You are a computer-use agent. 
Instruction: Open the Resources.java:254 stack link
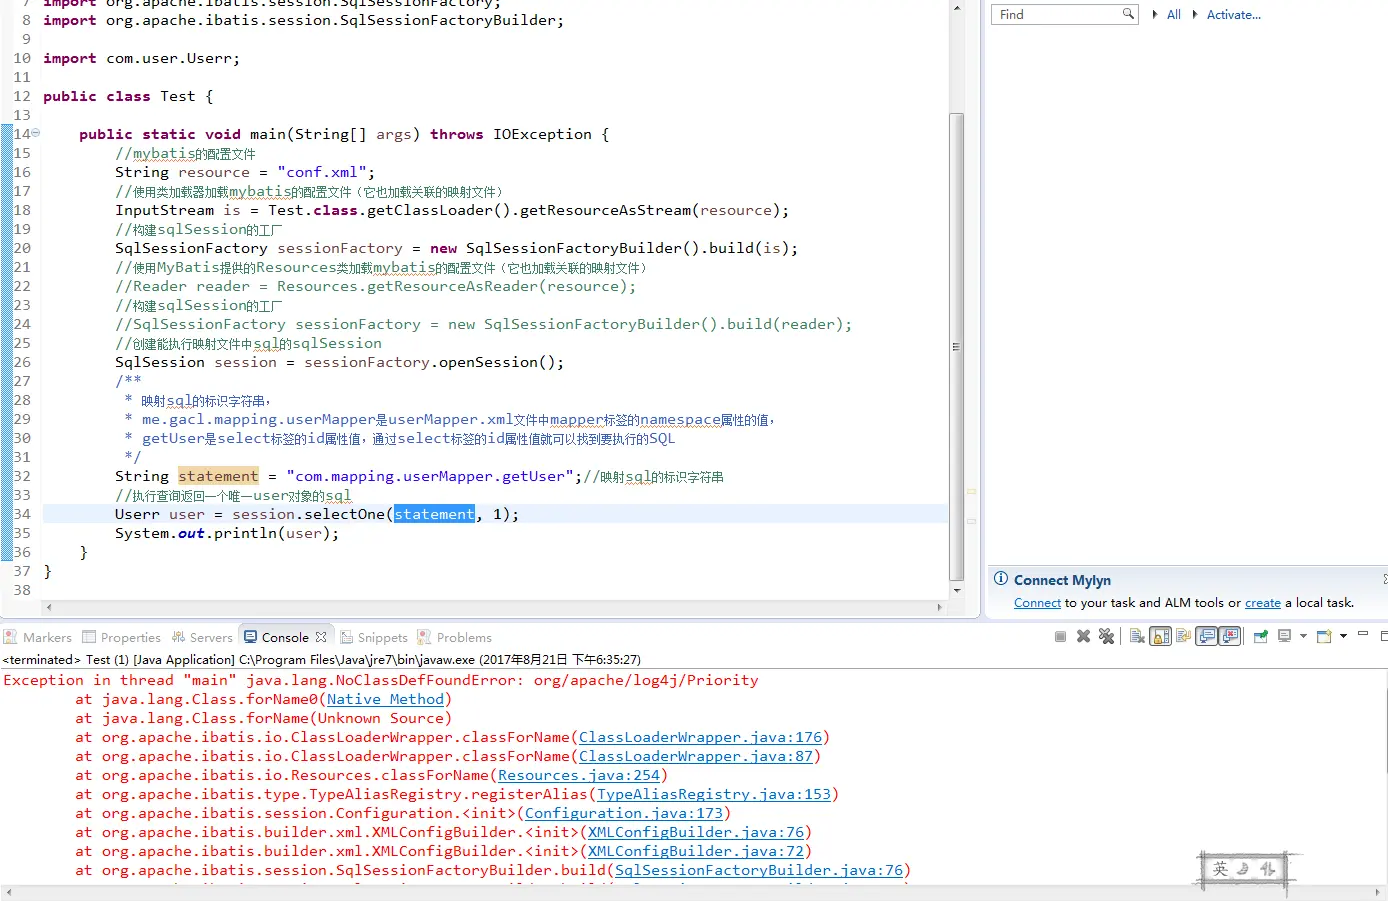579,775
